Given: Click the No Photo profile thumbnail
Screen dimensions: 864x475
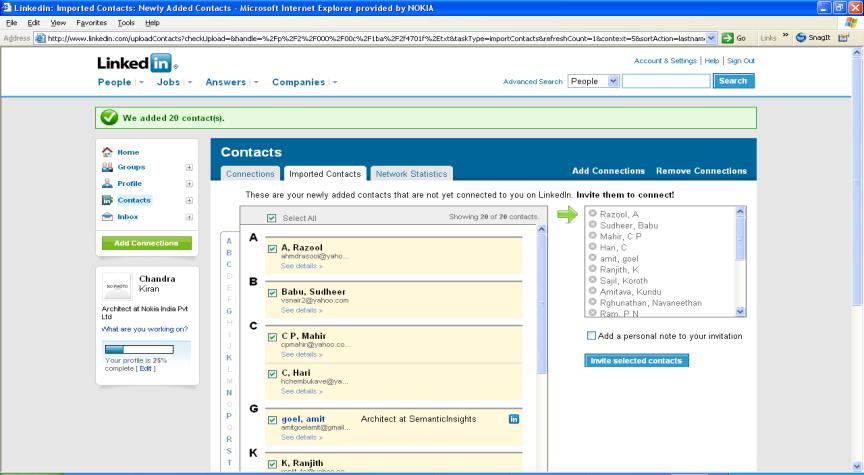Looking at the screenshot, I should [117, 287].
